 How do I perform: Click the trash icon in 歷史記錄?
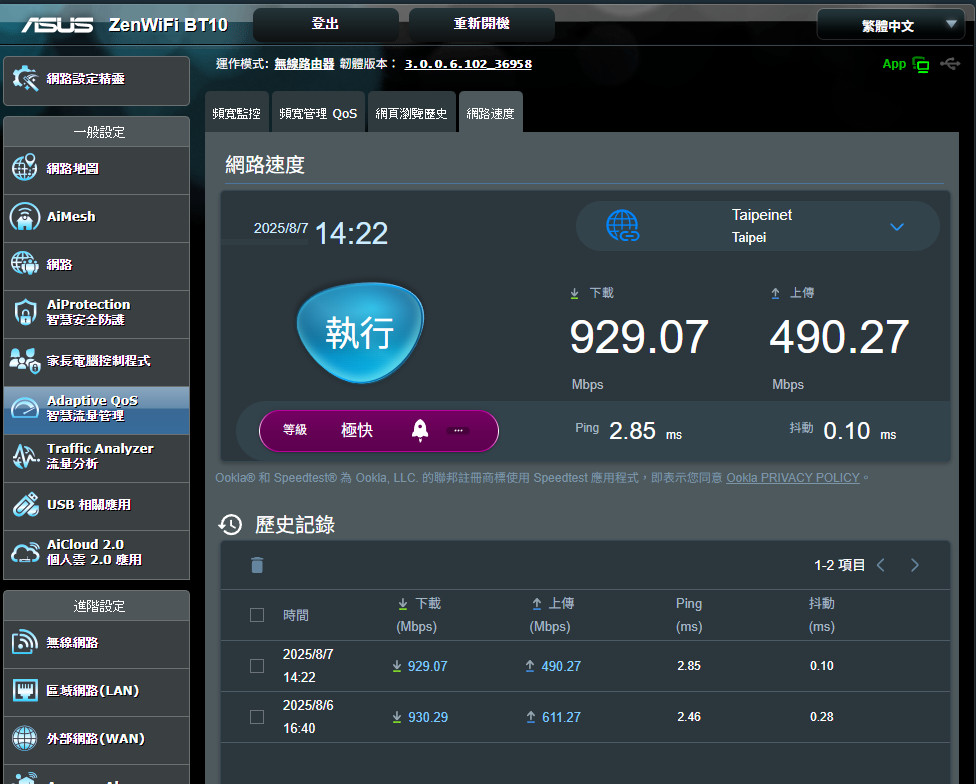257,565
